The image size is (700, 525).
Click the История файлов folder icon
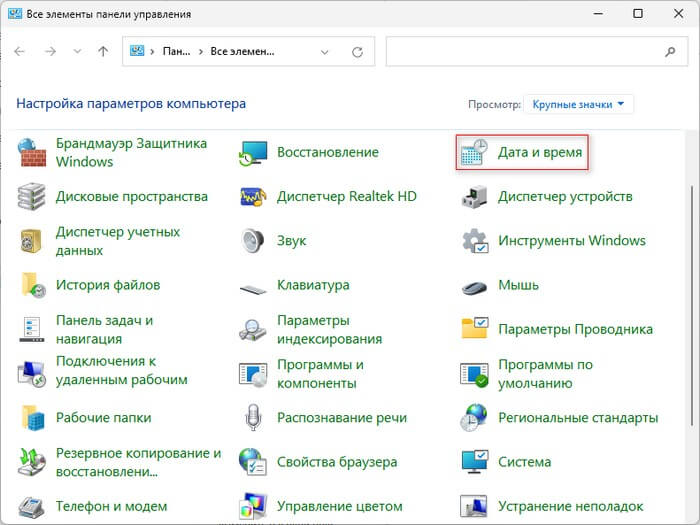pos(33,285)
